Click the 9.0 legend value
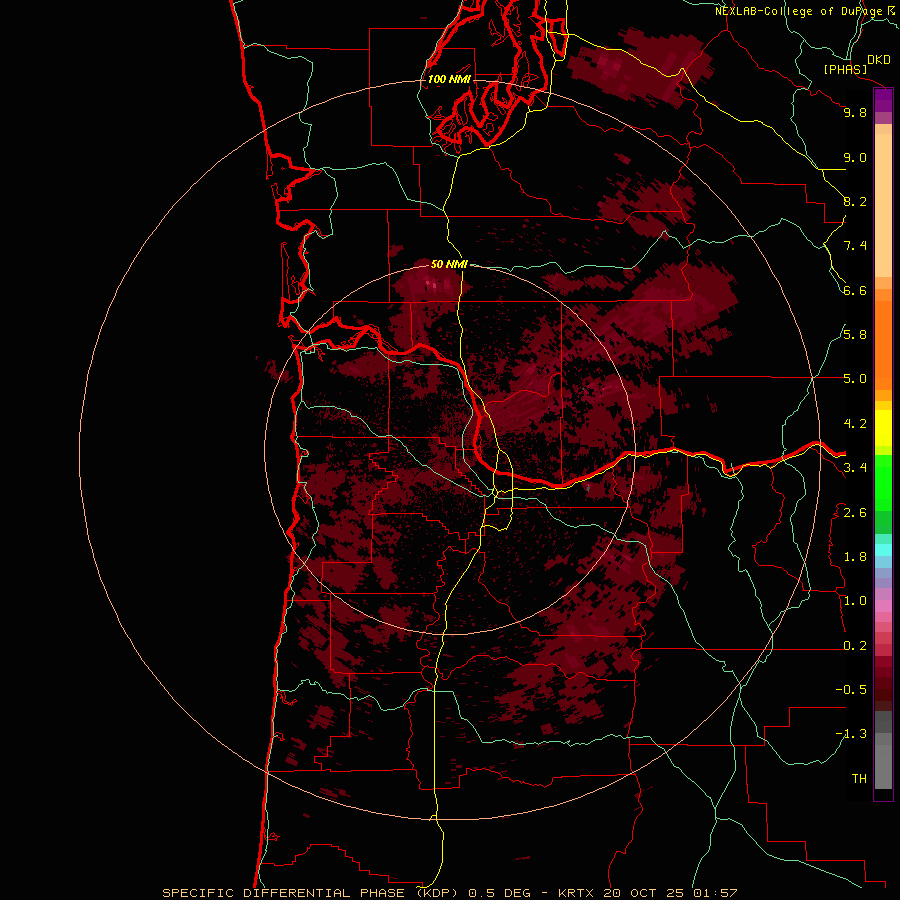 tap(855, 157)
